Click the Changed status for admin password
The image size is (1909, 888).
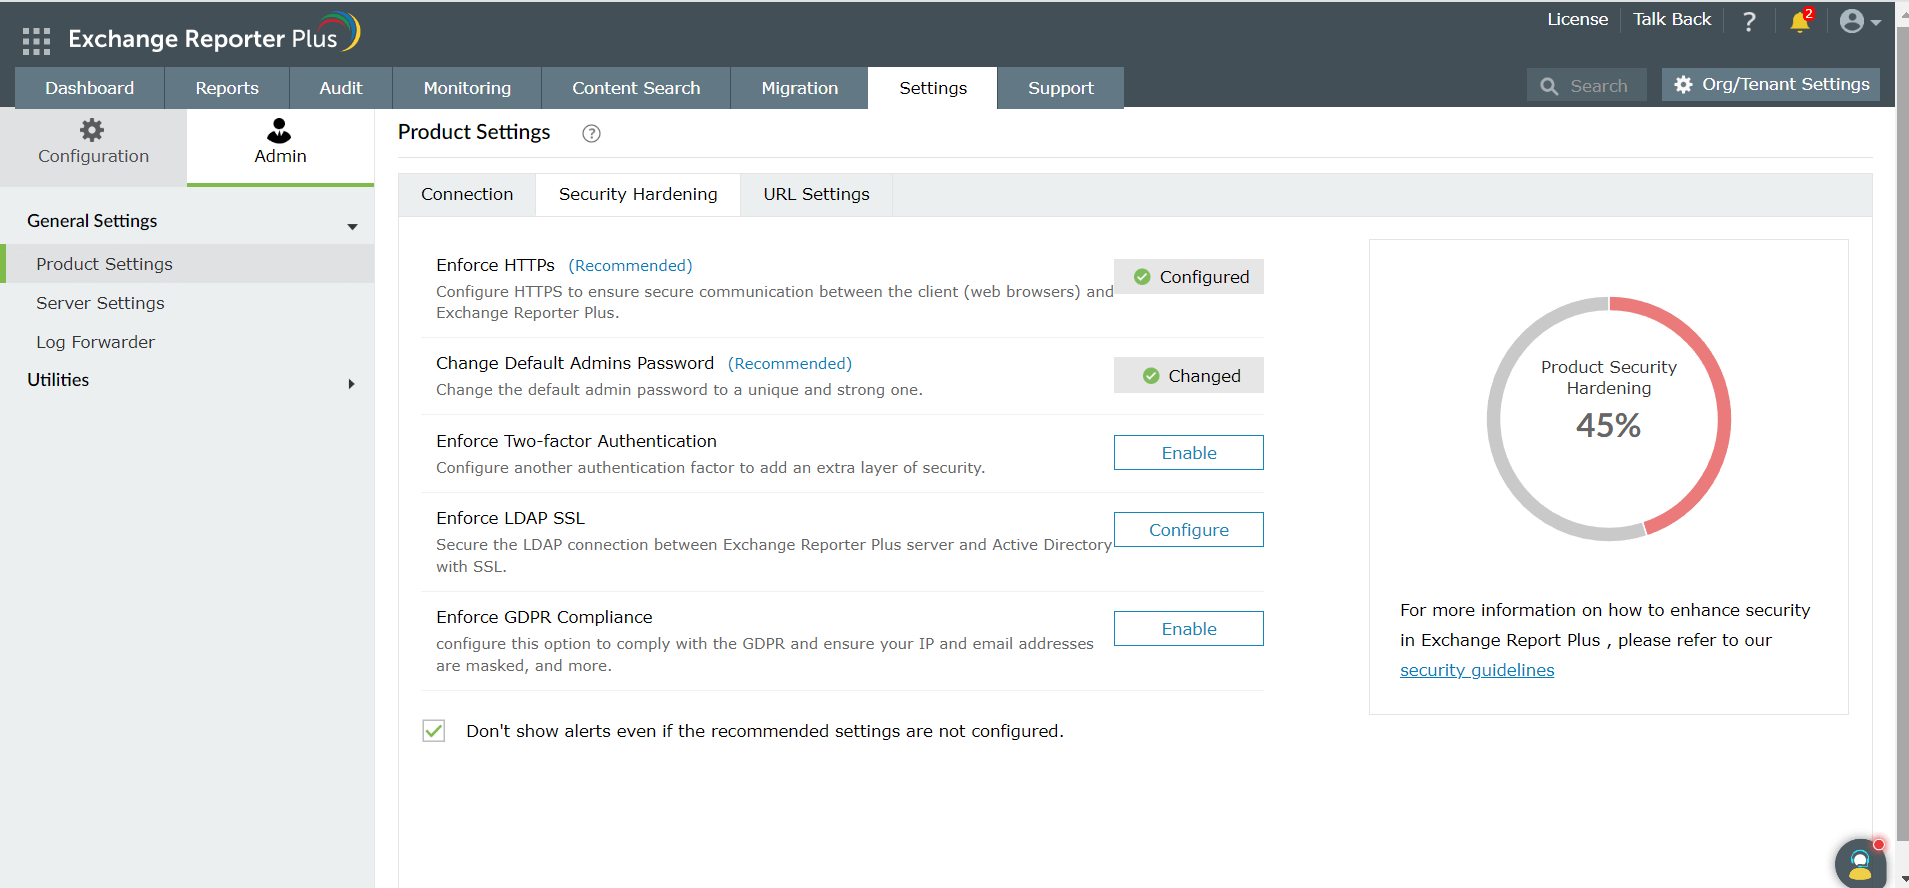[x=1189, y=376]
